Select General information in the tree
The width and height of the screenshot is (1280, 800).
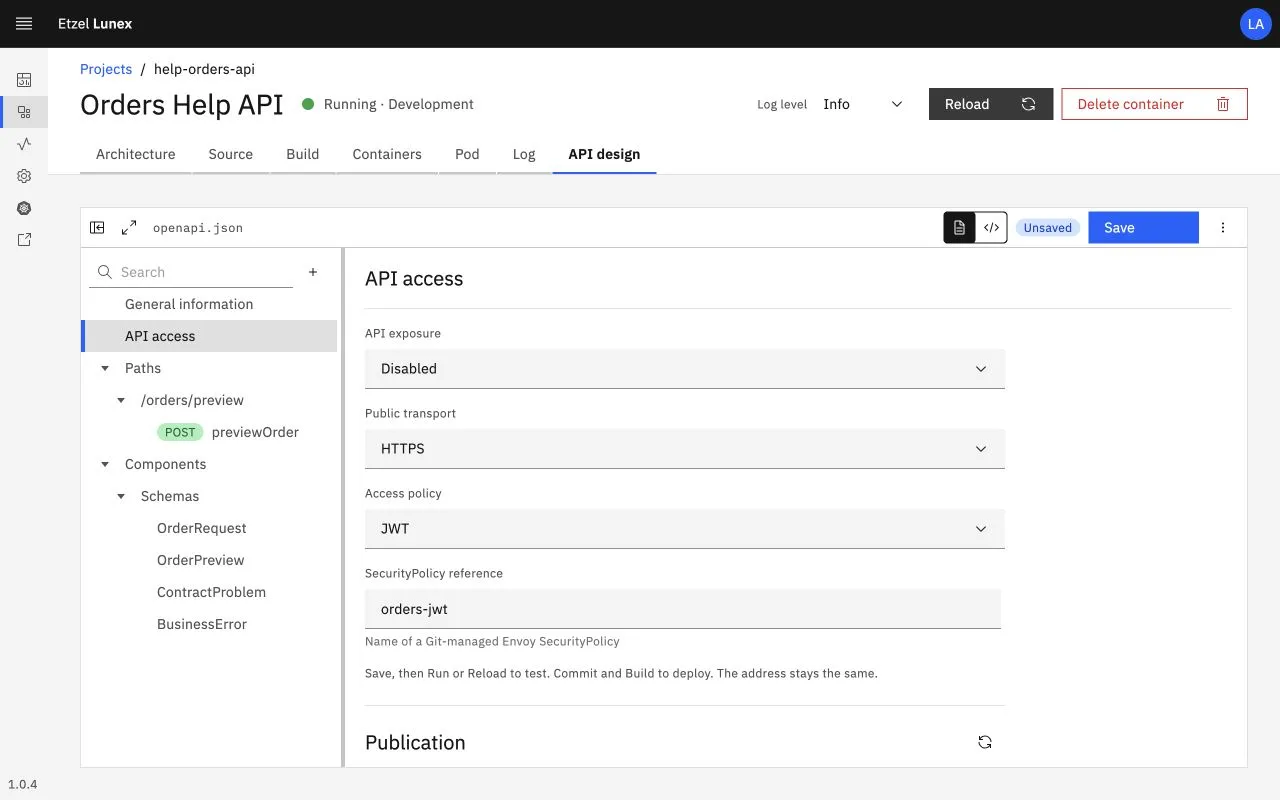pyautogui.click(x=209, y=304)
